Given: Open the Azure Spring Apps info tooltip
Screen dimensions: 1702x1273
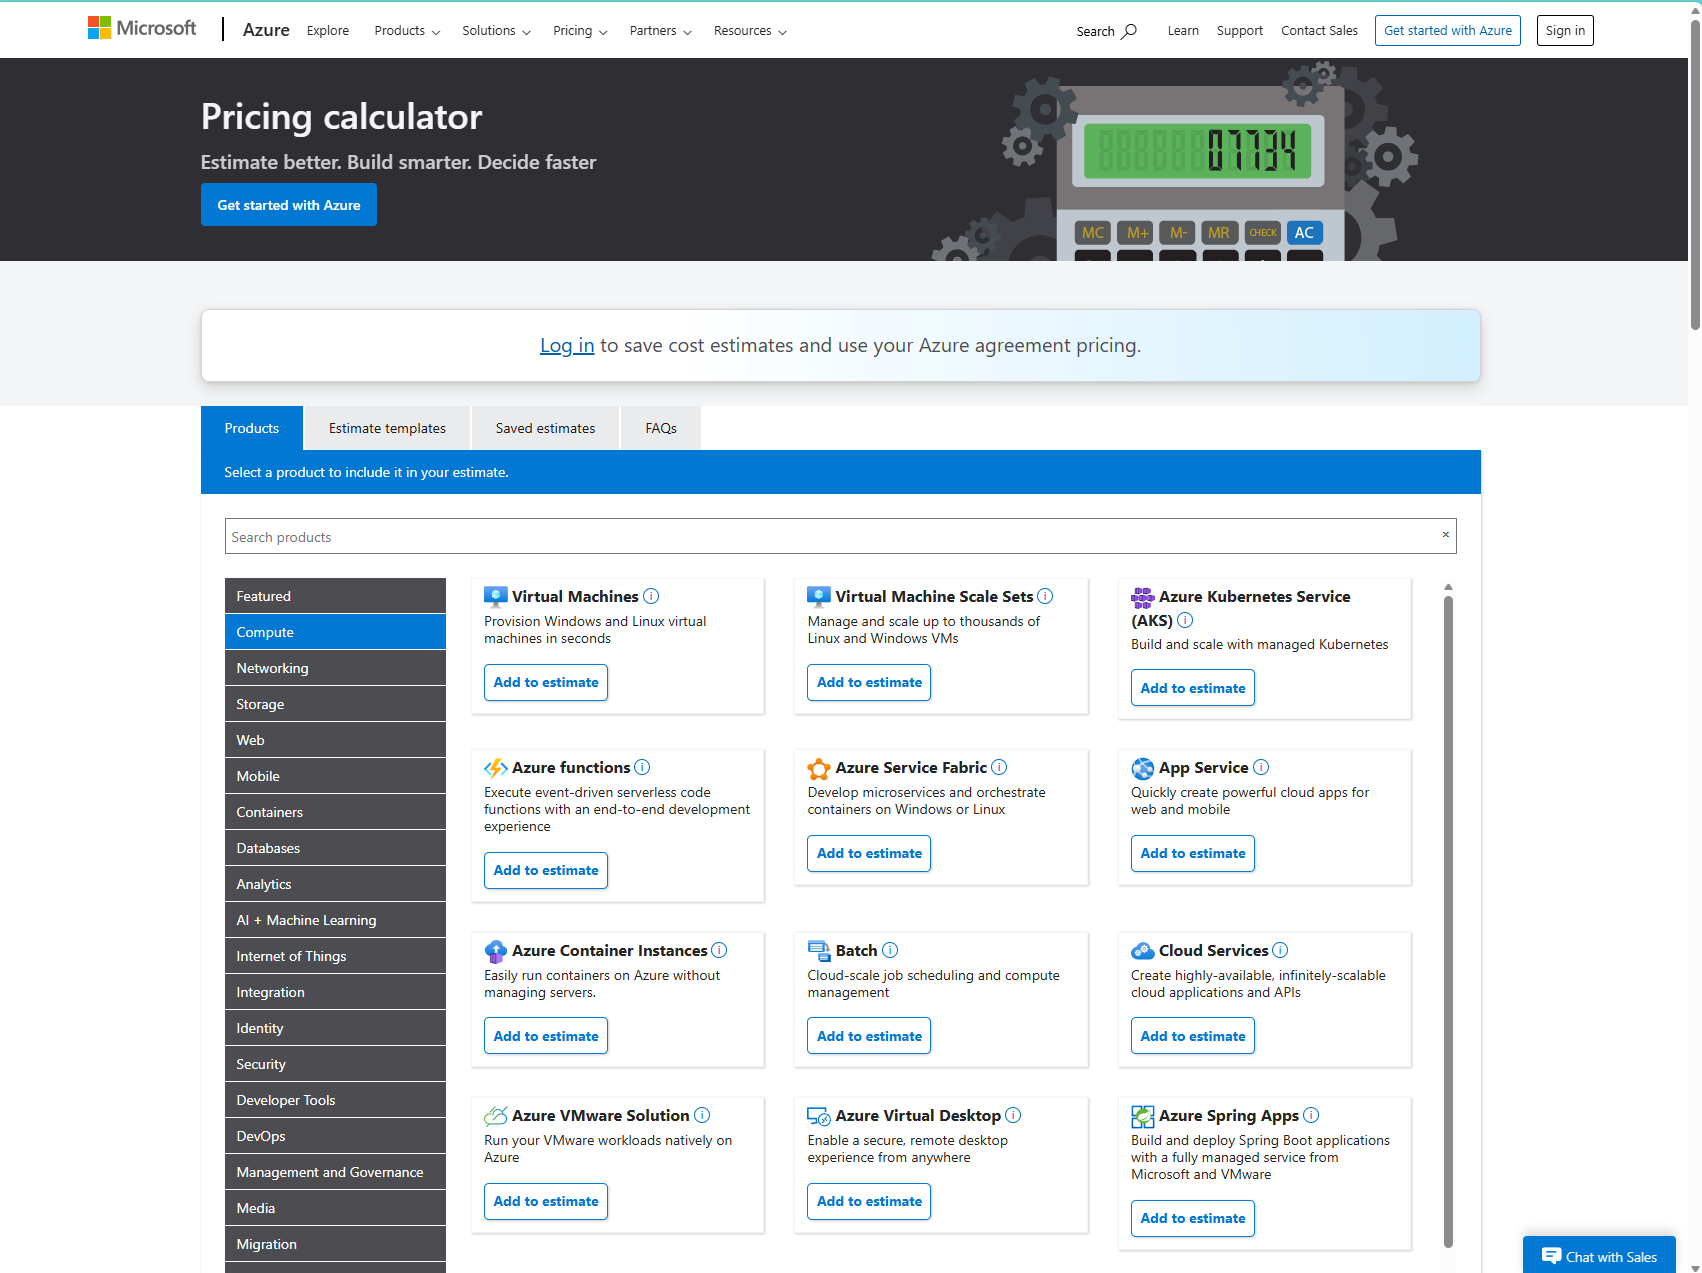Looking at the screenshot, I should [x=1310, y=1115].
